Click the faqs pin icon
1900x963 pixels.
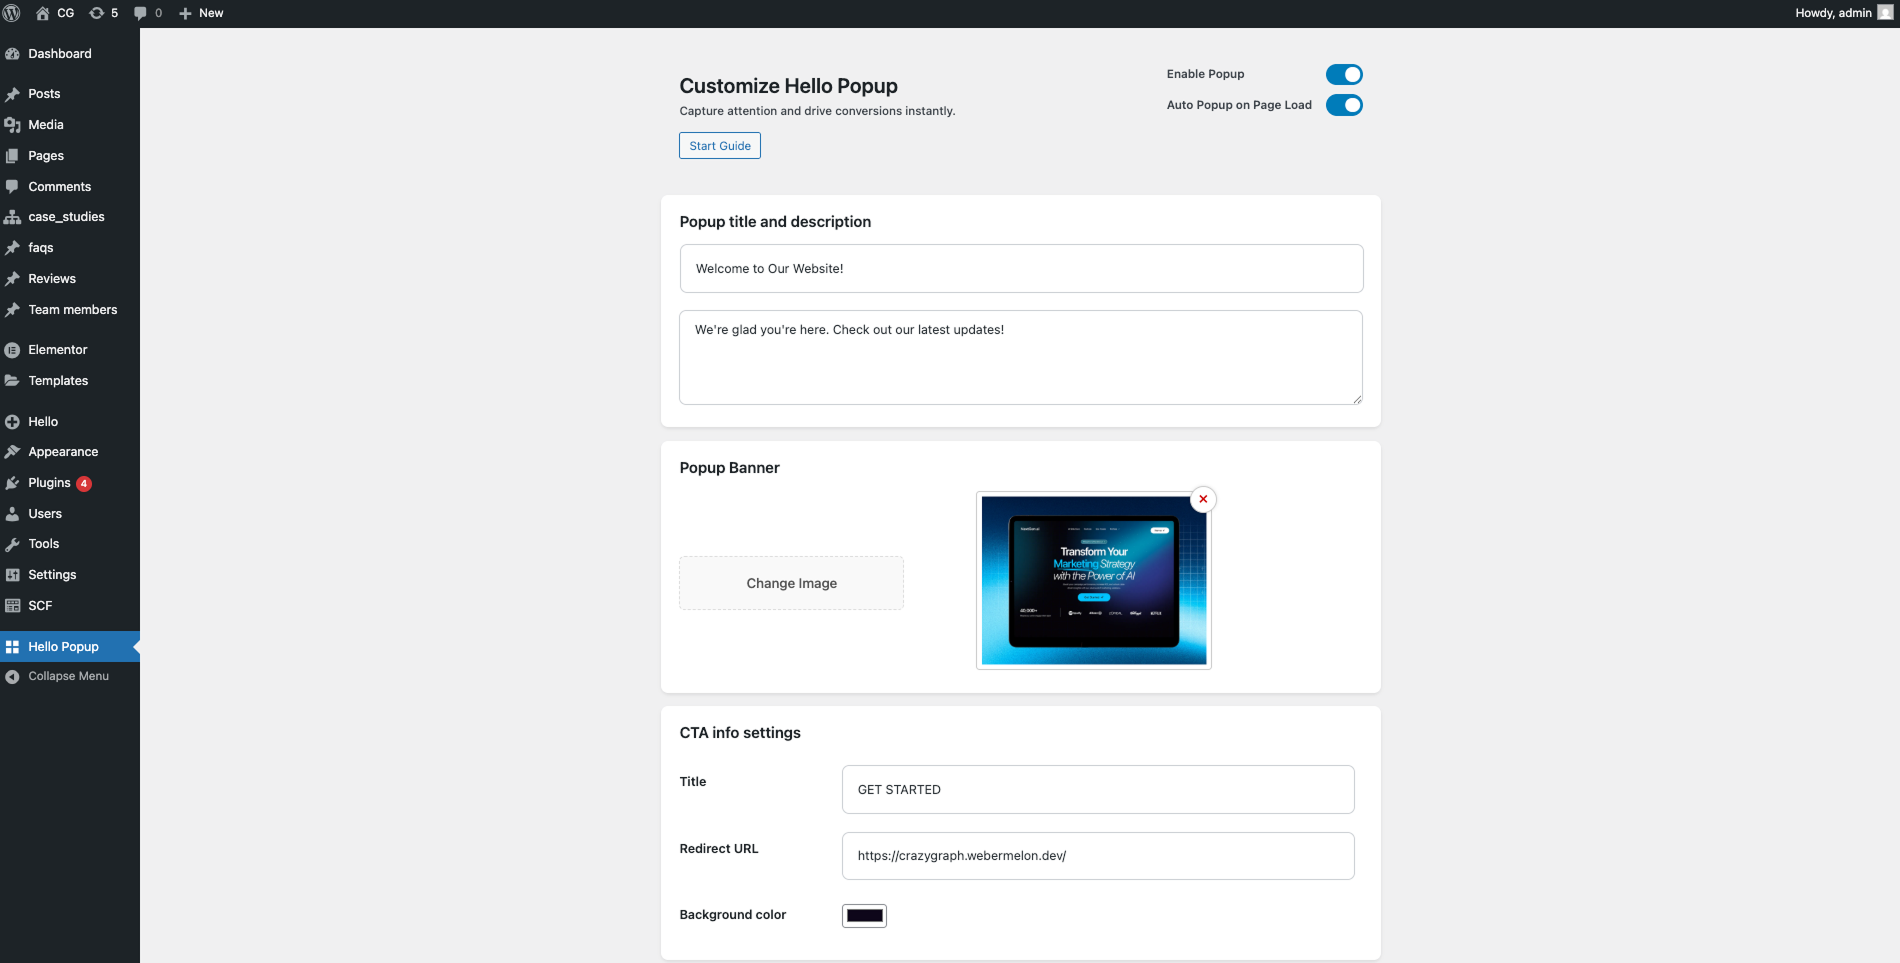pos(12,248)
